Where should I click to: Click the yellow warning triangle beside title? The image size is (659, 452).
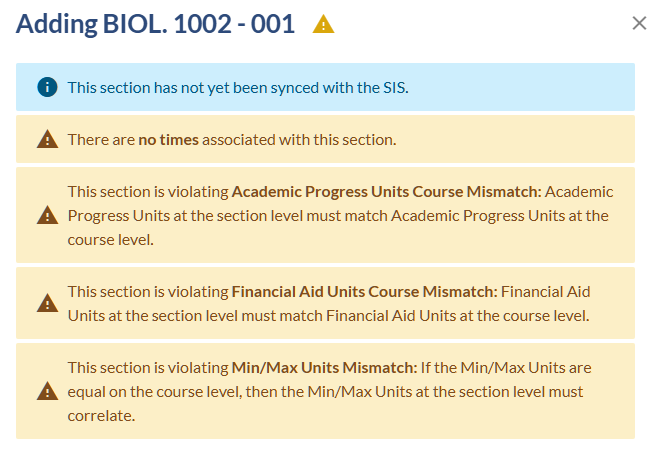pos(323,24)
